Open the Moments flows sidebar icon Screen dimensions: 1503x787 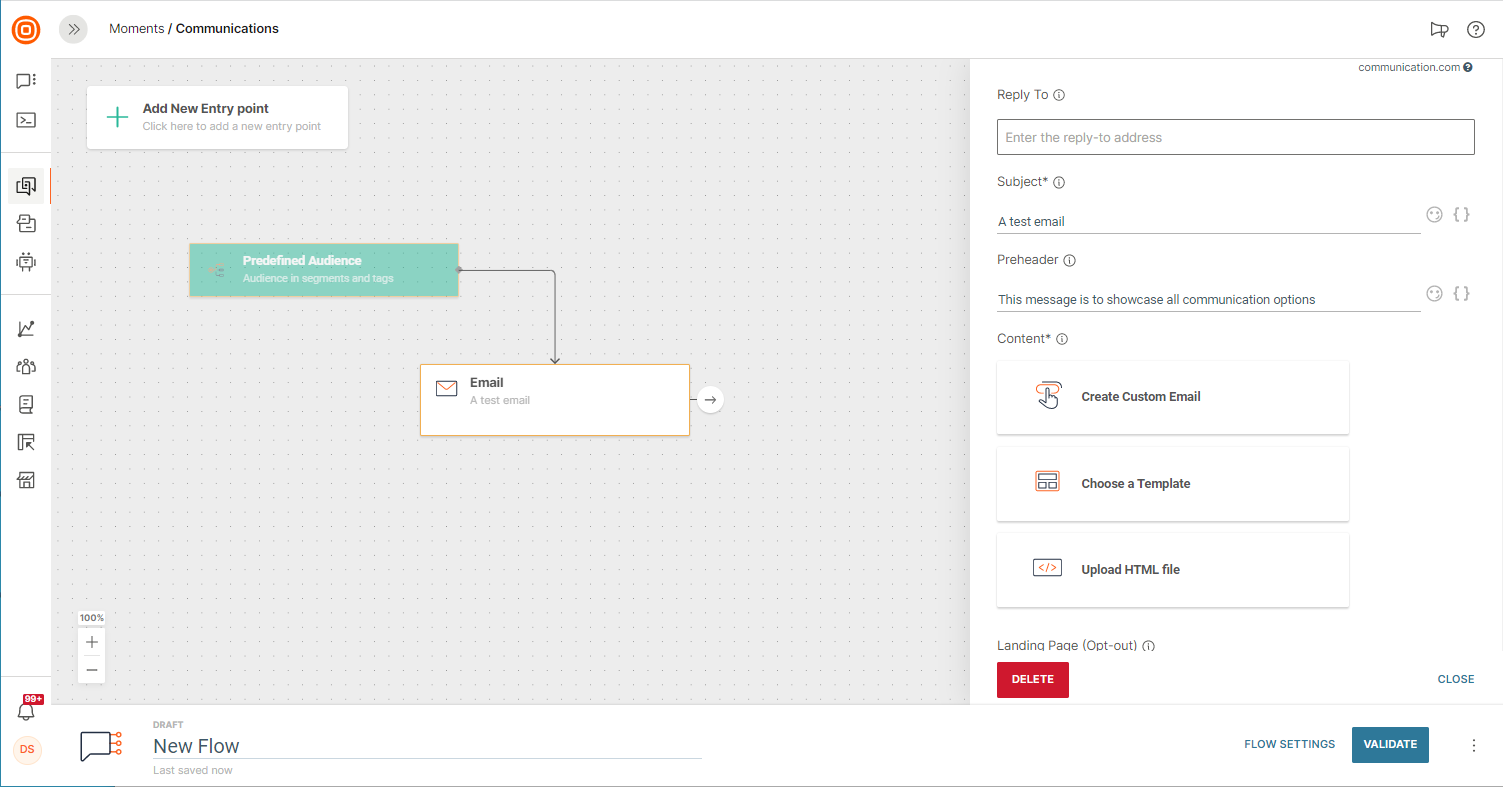tap(26, 186)
